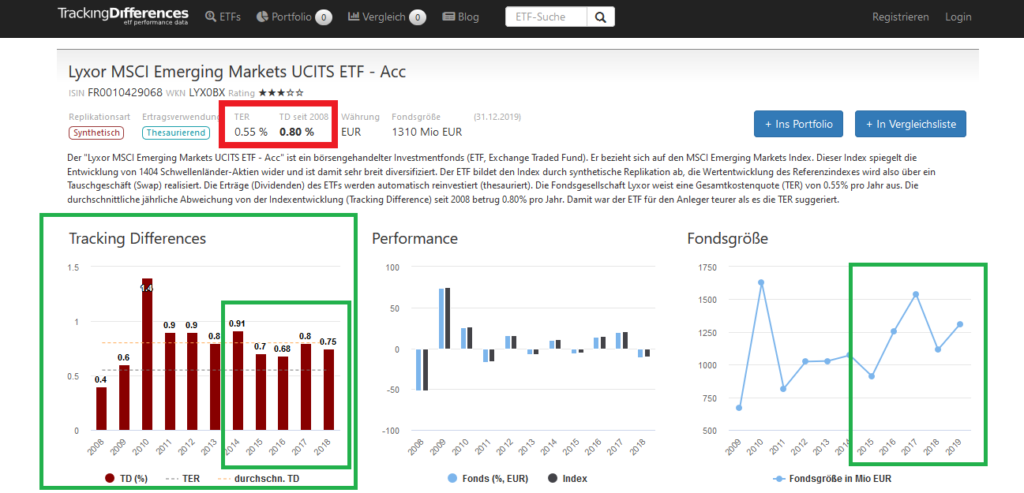The width and height of the screenshot is (1024, 493).
Task: Toggle Fonds (%, EUR) legend entry
Action: click(x=488, y=479)
